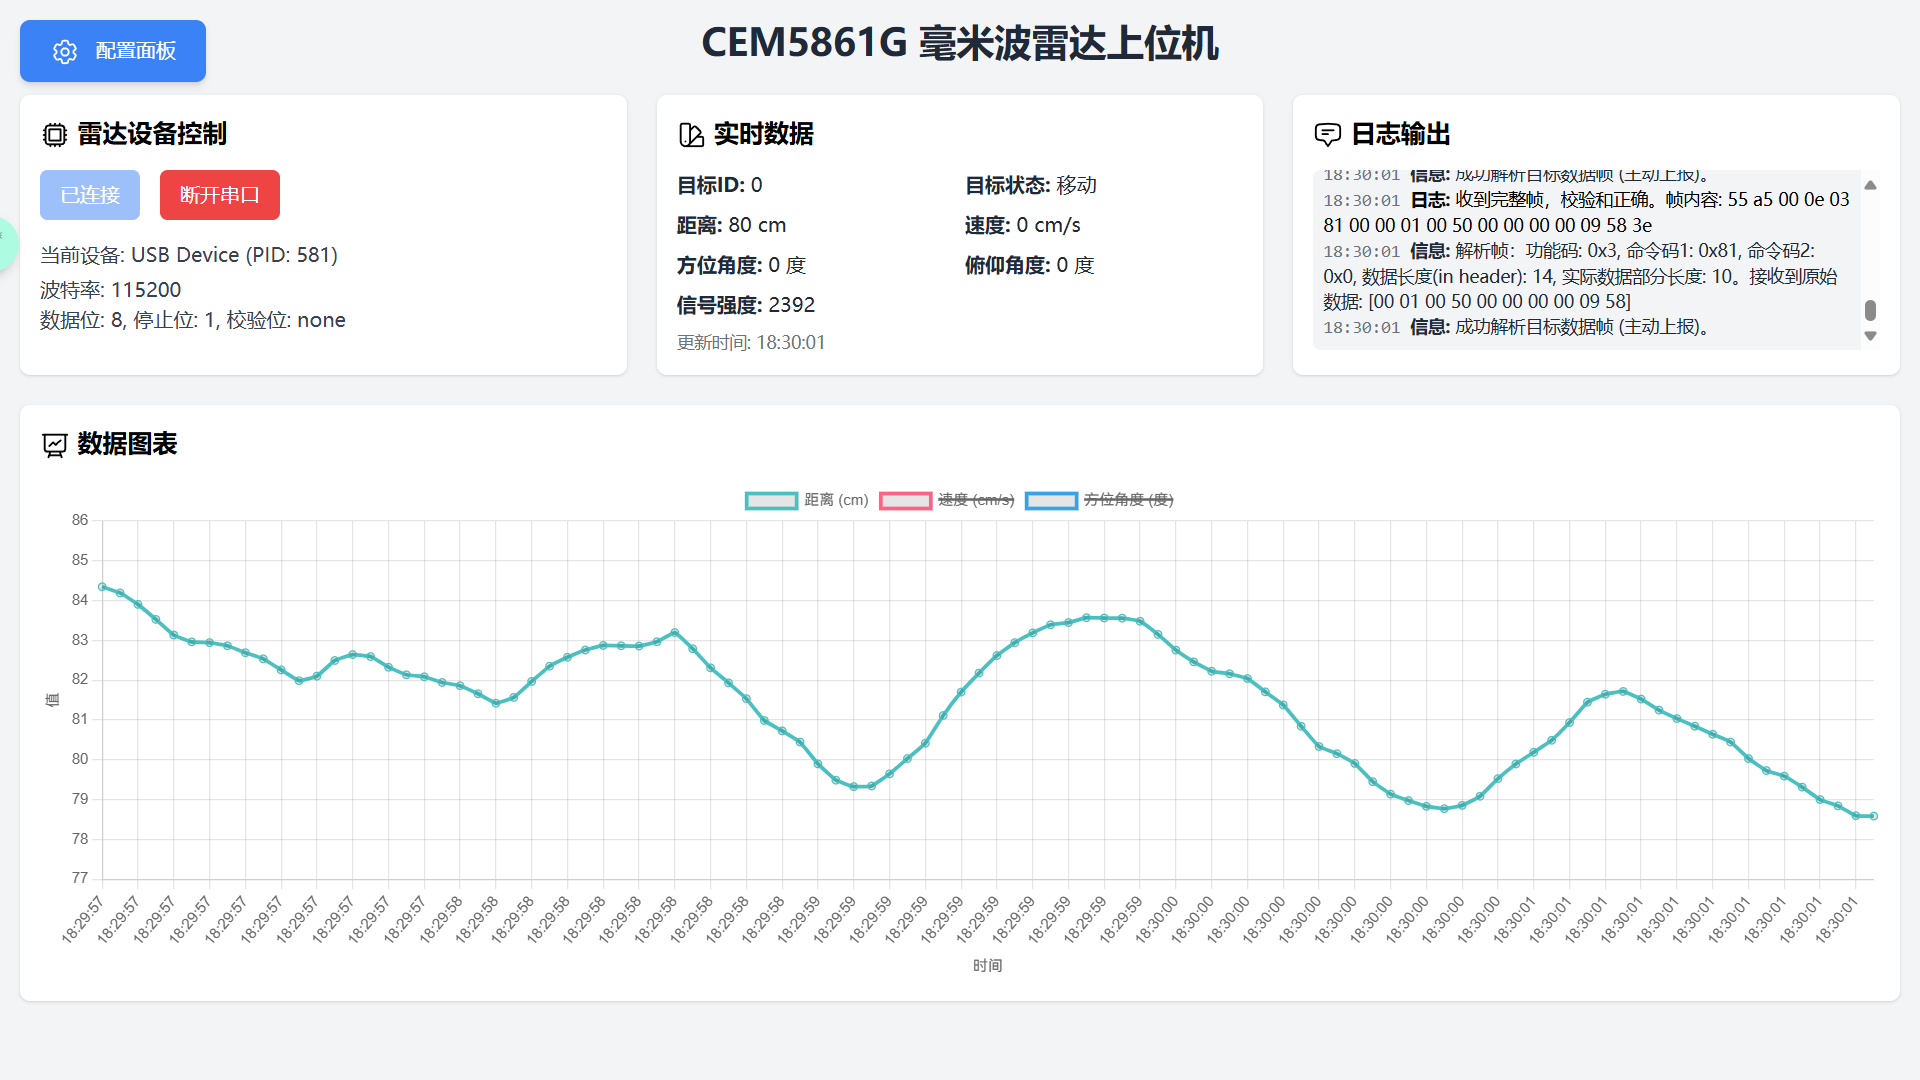This screenshot has width=1920, height=1080.
Task: Click the icon next to 实时数据 heading
Action: 691,135
